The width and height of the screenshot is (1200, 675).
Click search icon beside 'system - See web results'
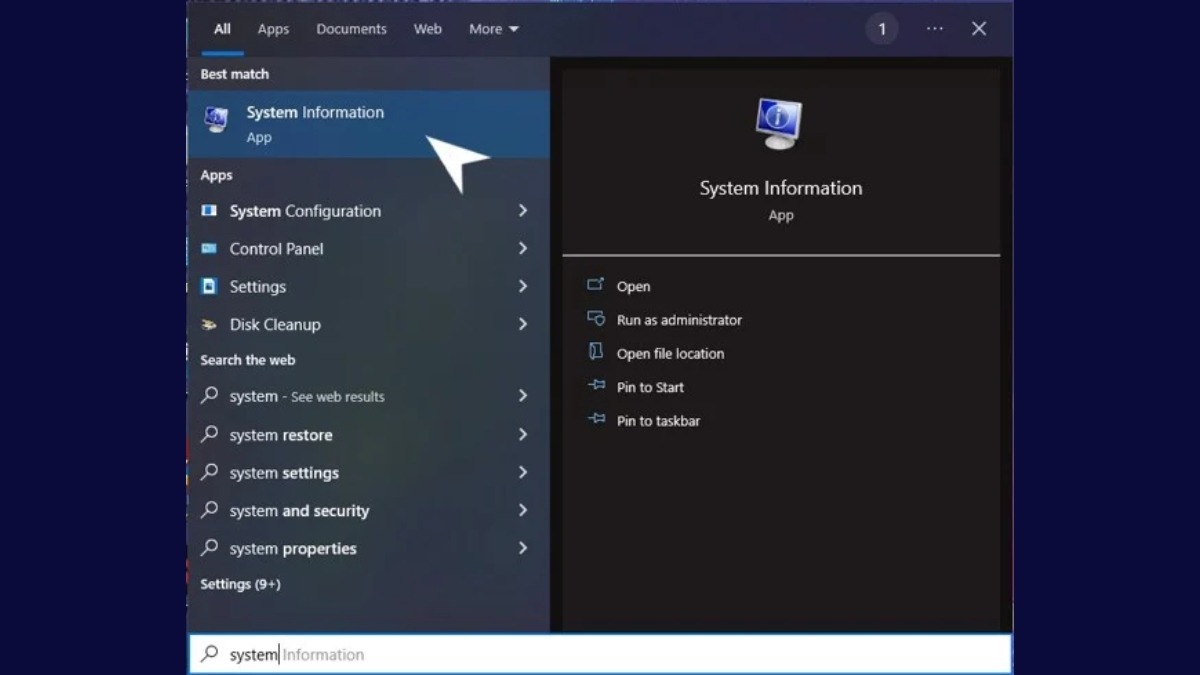209,395
